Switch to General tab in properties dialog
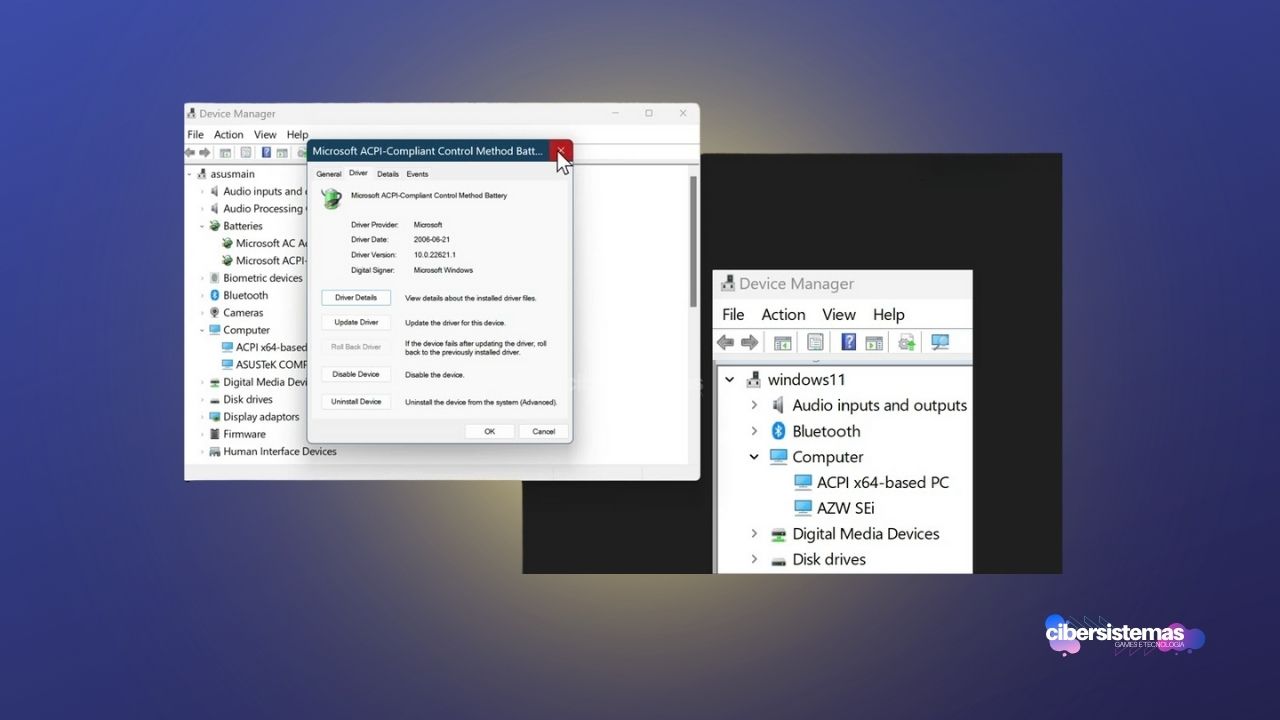Image resolution: width=1280 pixels, height=720 pixels. [329, 174]
